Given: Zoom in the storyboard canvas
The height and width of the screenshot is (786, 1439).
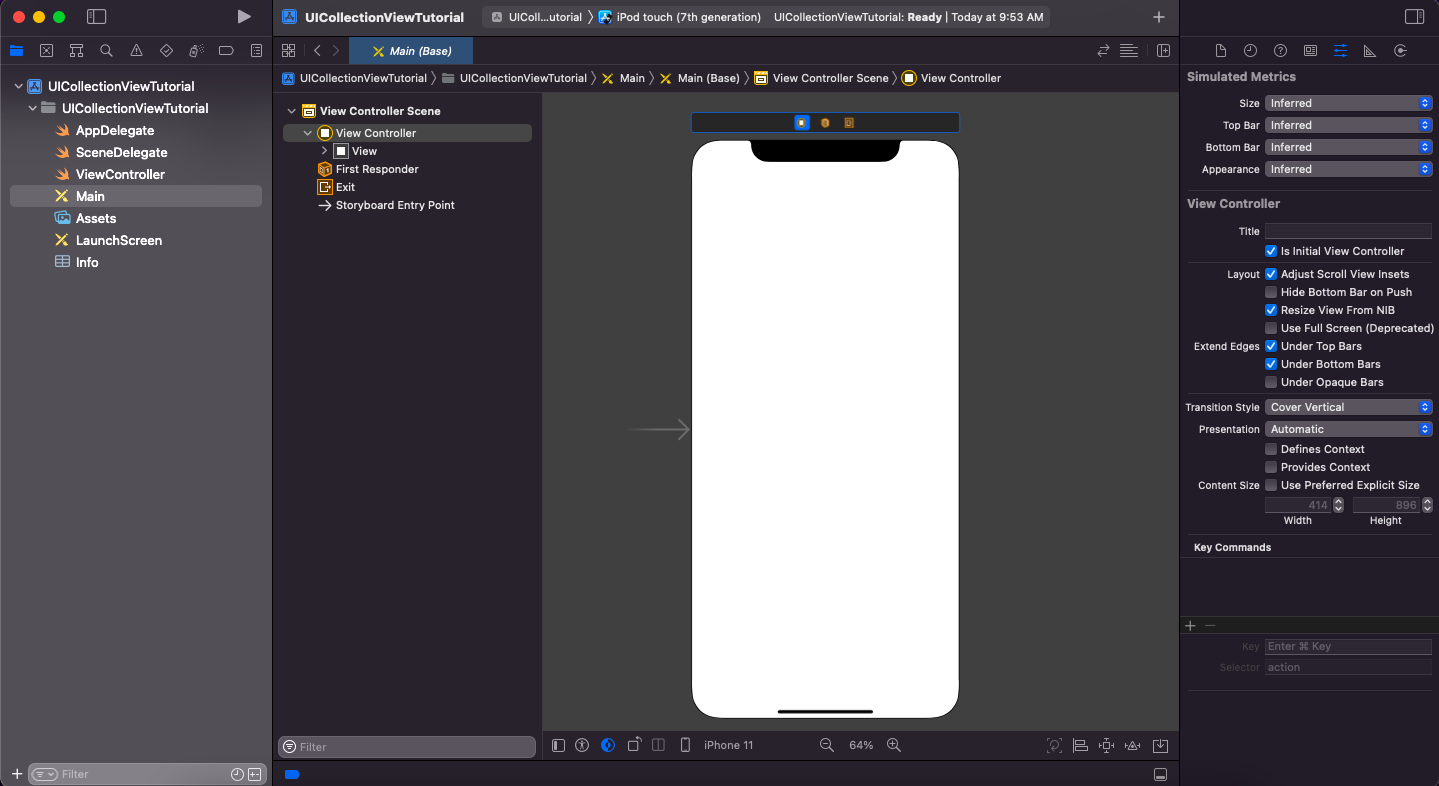Looking at the screenshot, I should 894,745.
